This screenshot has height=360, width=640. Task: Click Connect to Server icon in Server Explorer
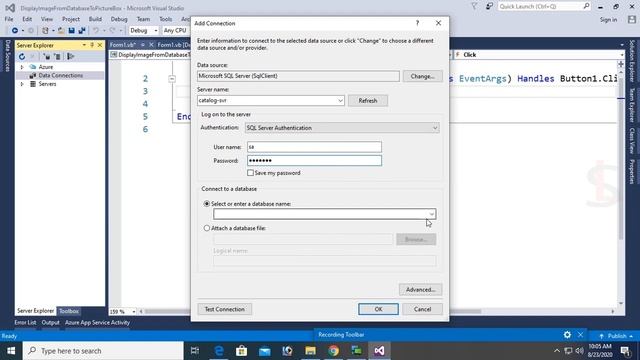click(x=58, y=56)
